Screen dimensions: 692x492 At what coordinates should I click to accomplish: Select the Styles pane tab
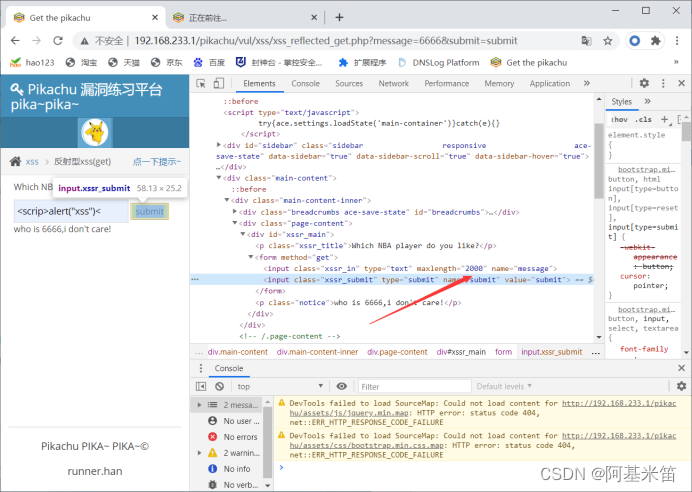[x=621, y=101]
